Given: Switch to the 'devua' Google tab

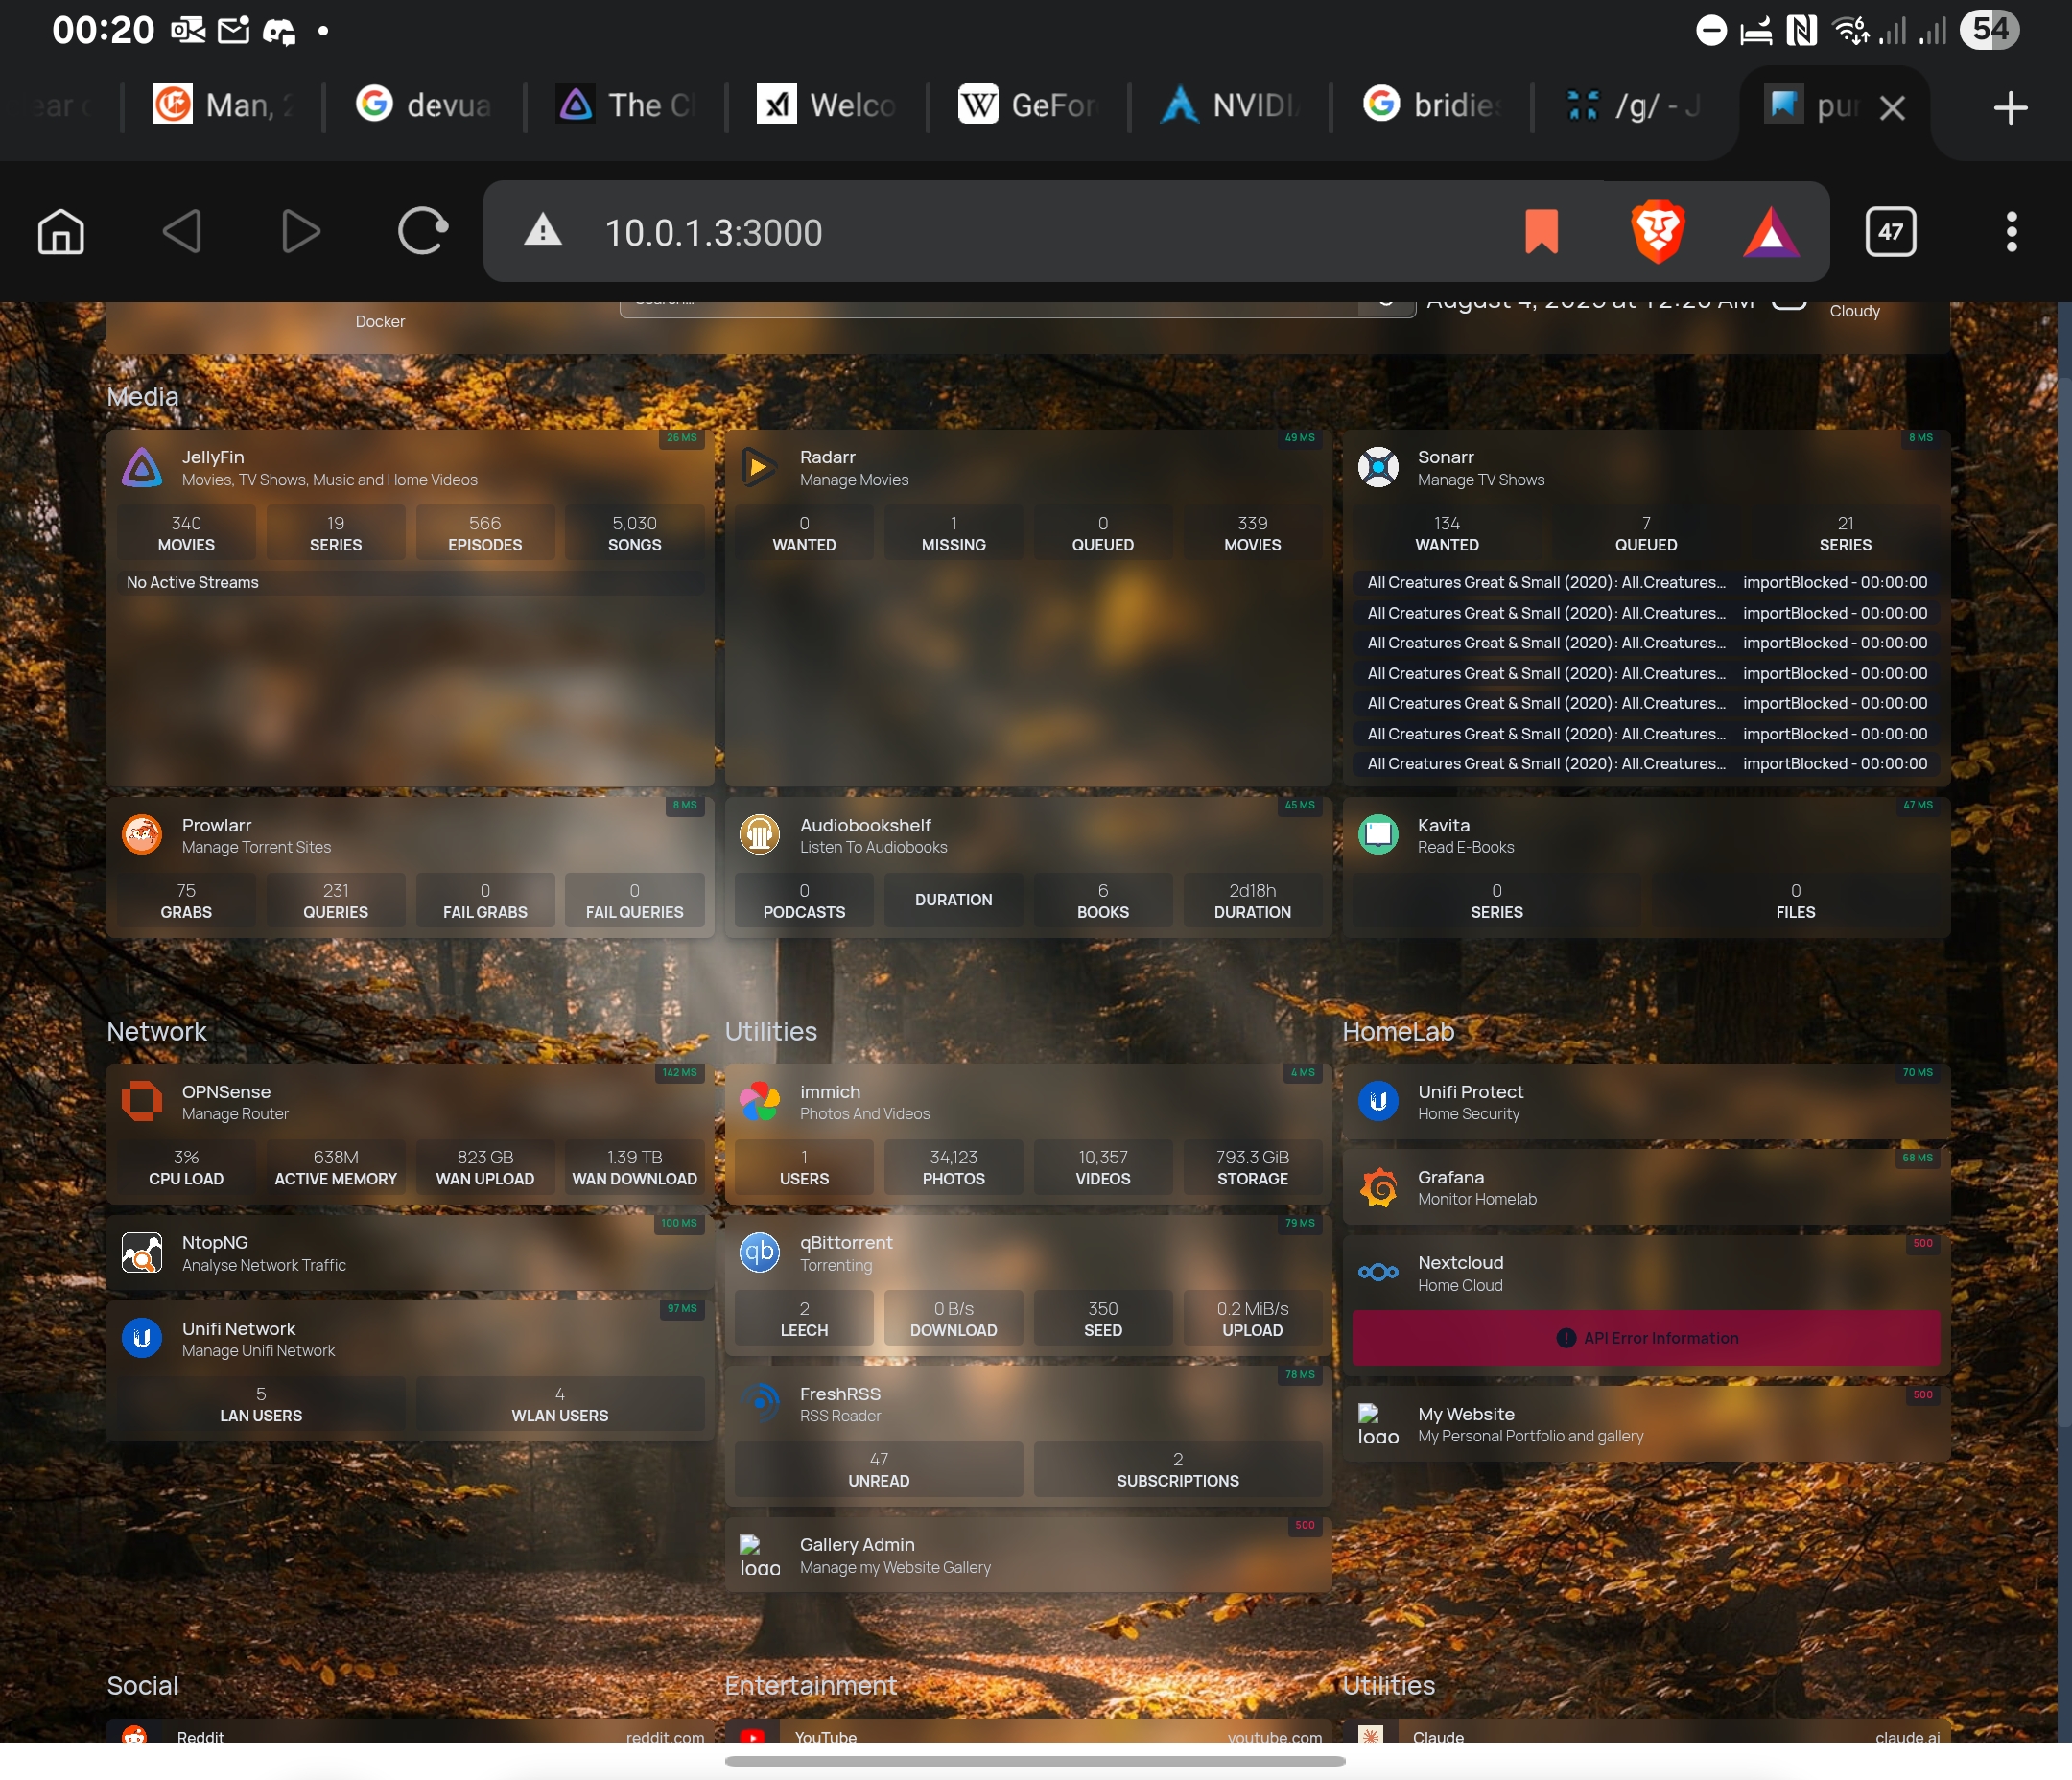Looking at the screenshot, I should pyautogui.click(x=425, y=105).
